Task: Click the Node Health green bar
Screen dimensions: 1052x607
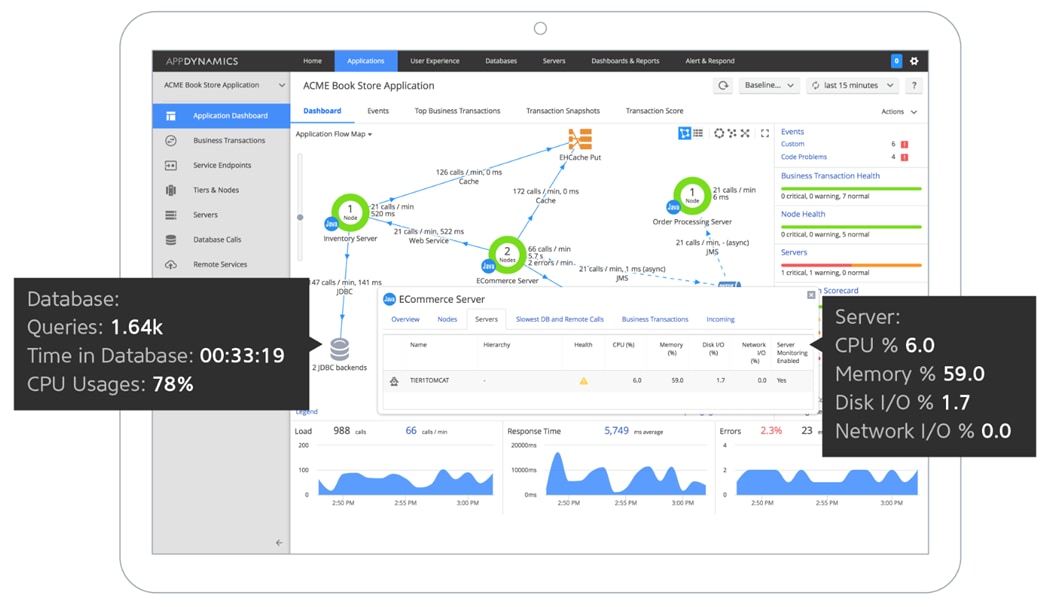Action: [x=851, y=227]
